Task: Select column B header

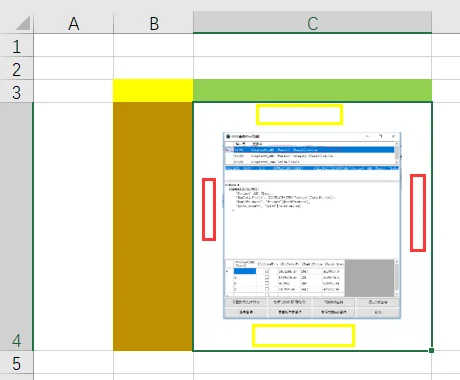Action: (153, 22)
